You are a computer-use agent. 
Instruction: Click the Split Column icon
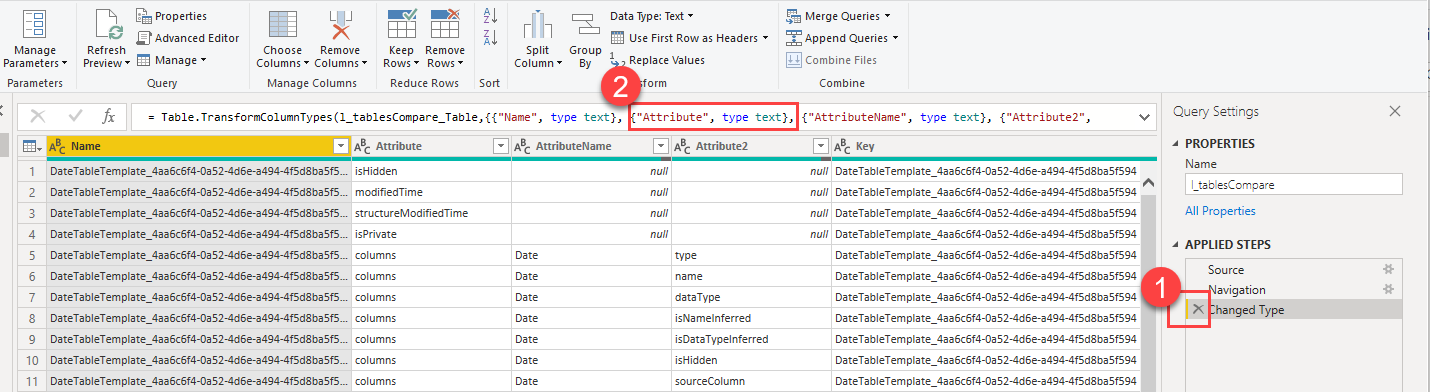pos(538,24)
